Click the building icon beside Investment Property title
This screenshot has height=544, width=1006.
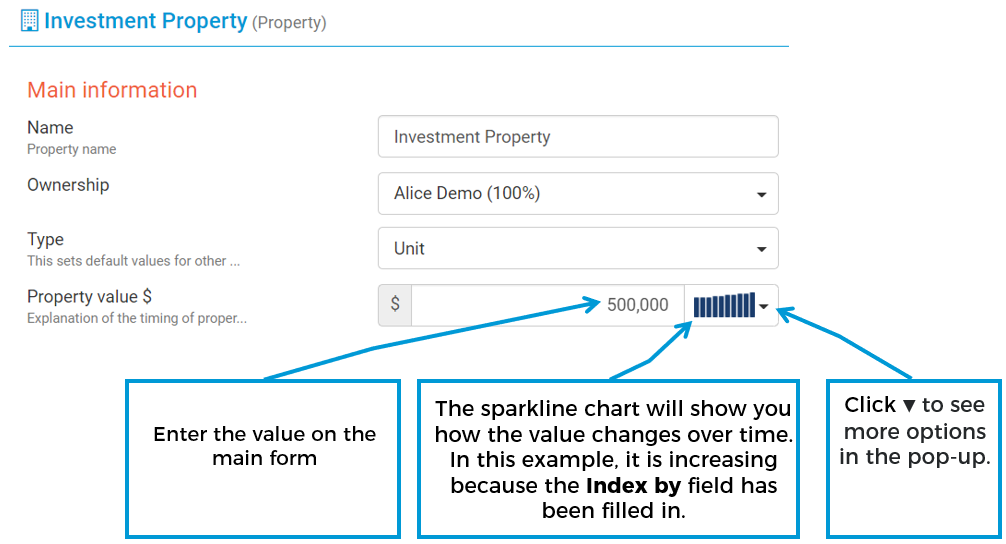click(x=30, y=21)
